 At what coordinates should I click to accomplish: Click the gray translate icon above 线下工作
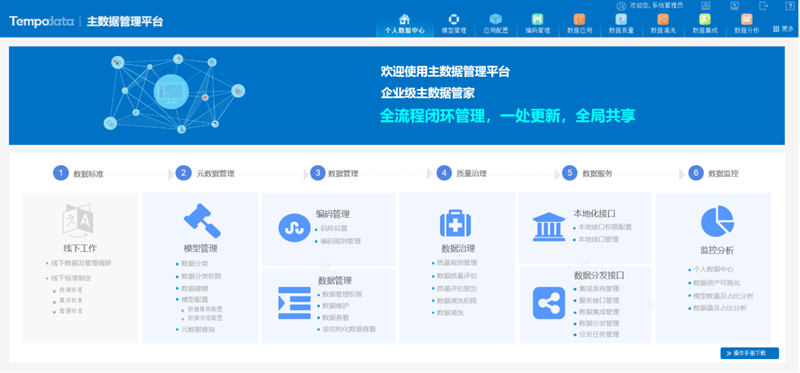78,221
